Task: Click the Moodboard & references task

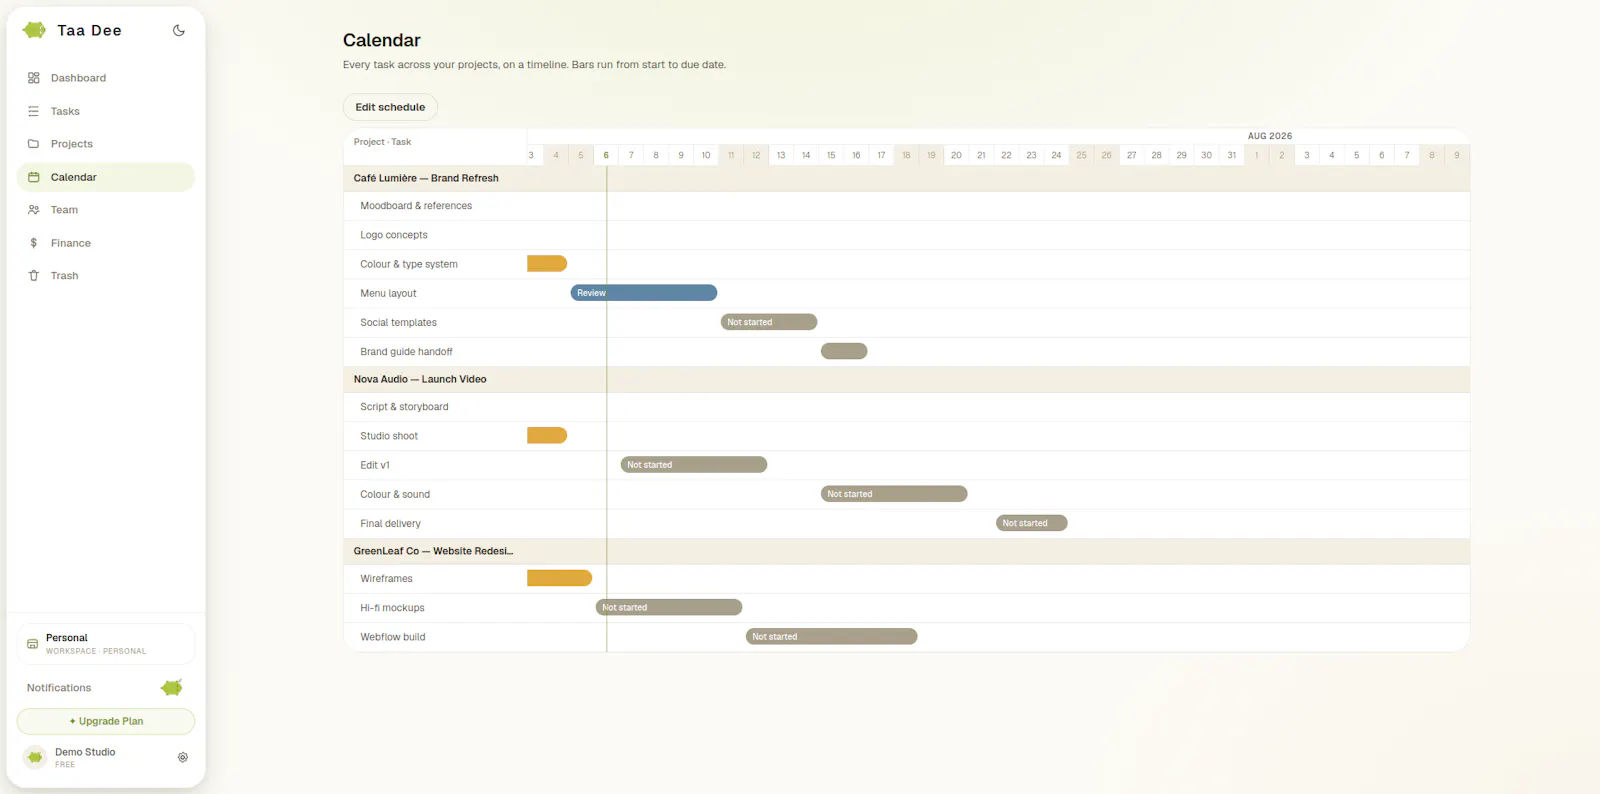Action: (x=416, y=206)
